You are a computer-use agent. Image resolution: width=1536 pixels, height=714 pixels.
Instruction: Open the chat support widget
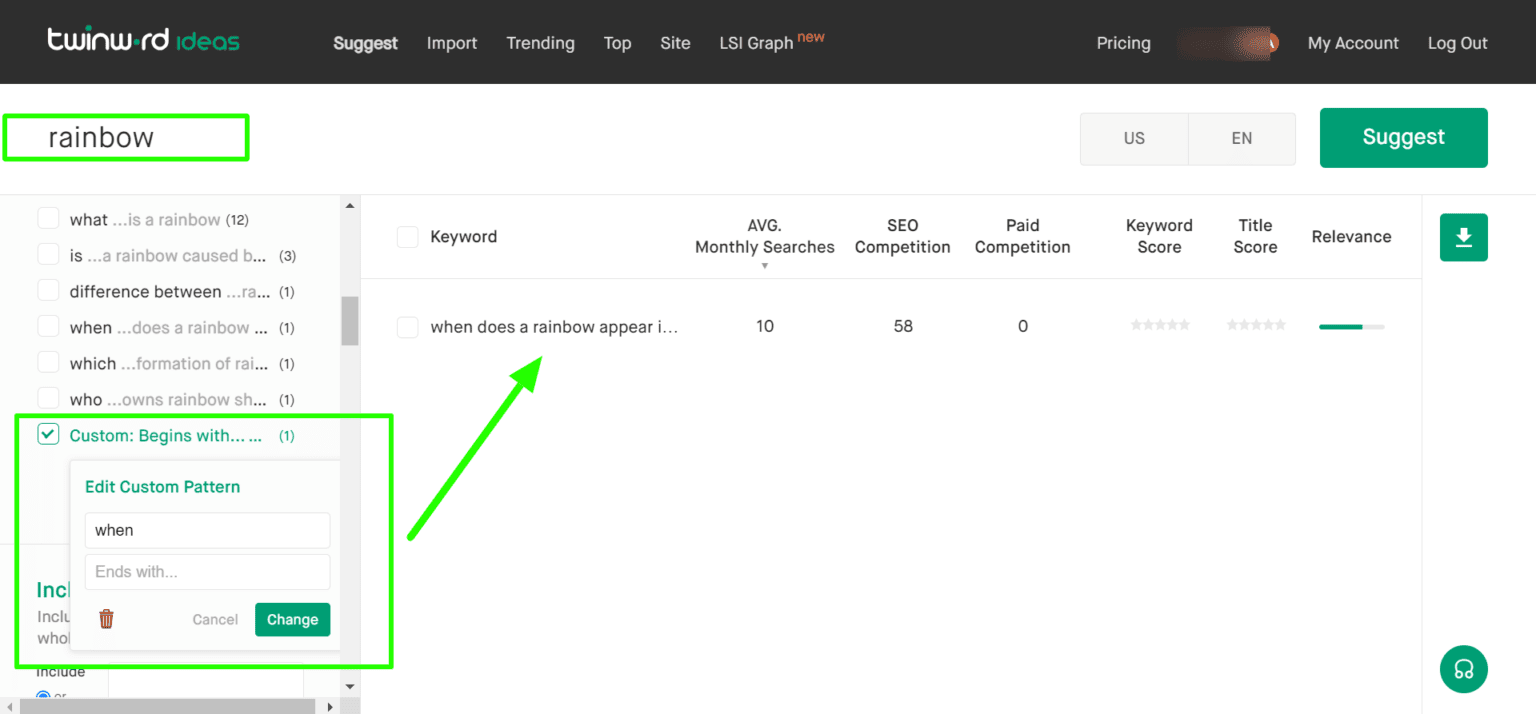pos(1463,669)
